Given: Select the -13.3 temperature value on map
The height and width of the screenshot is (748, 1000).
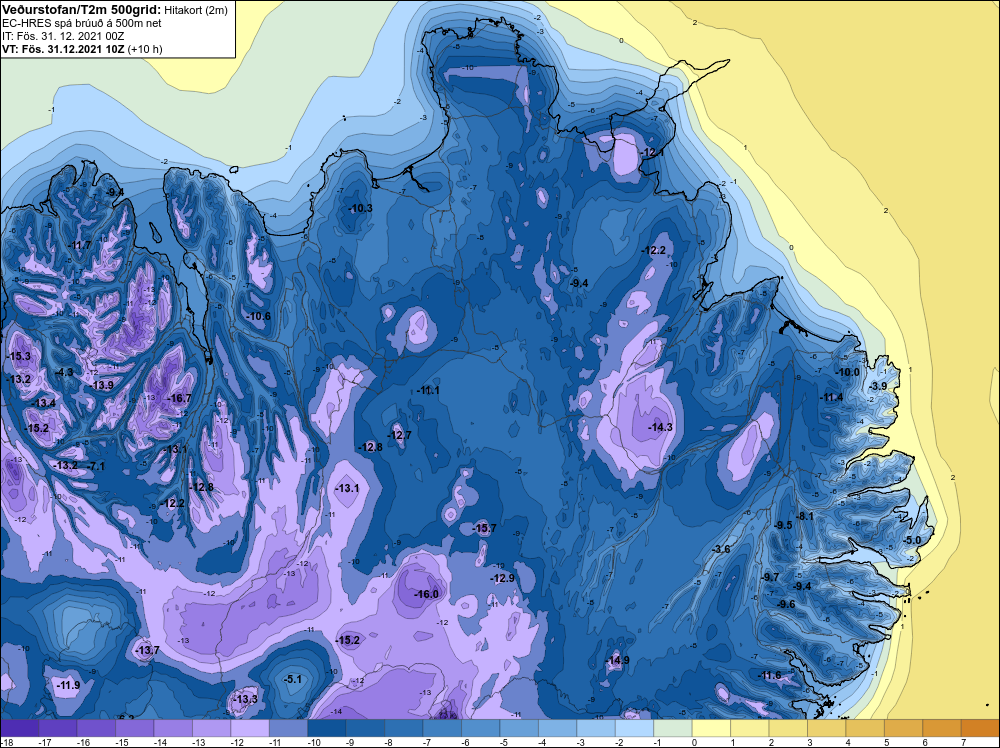Looking at the screenshot, I should point(246,700).
